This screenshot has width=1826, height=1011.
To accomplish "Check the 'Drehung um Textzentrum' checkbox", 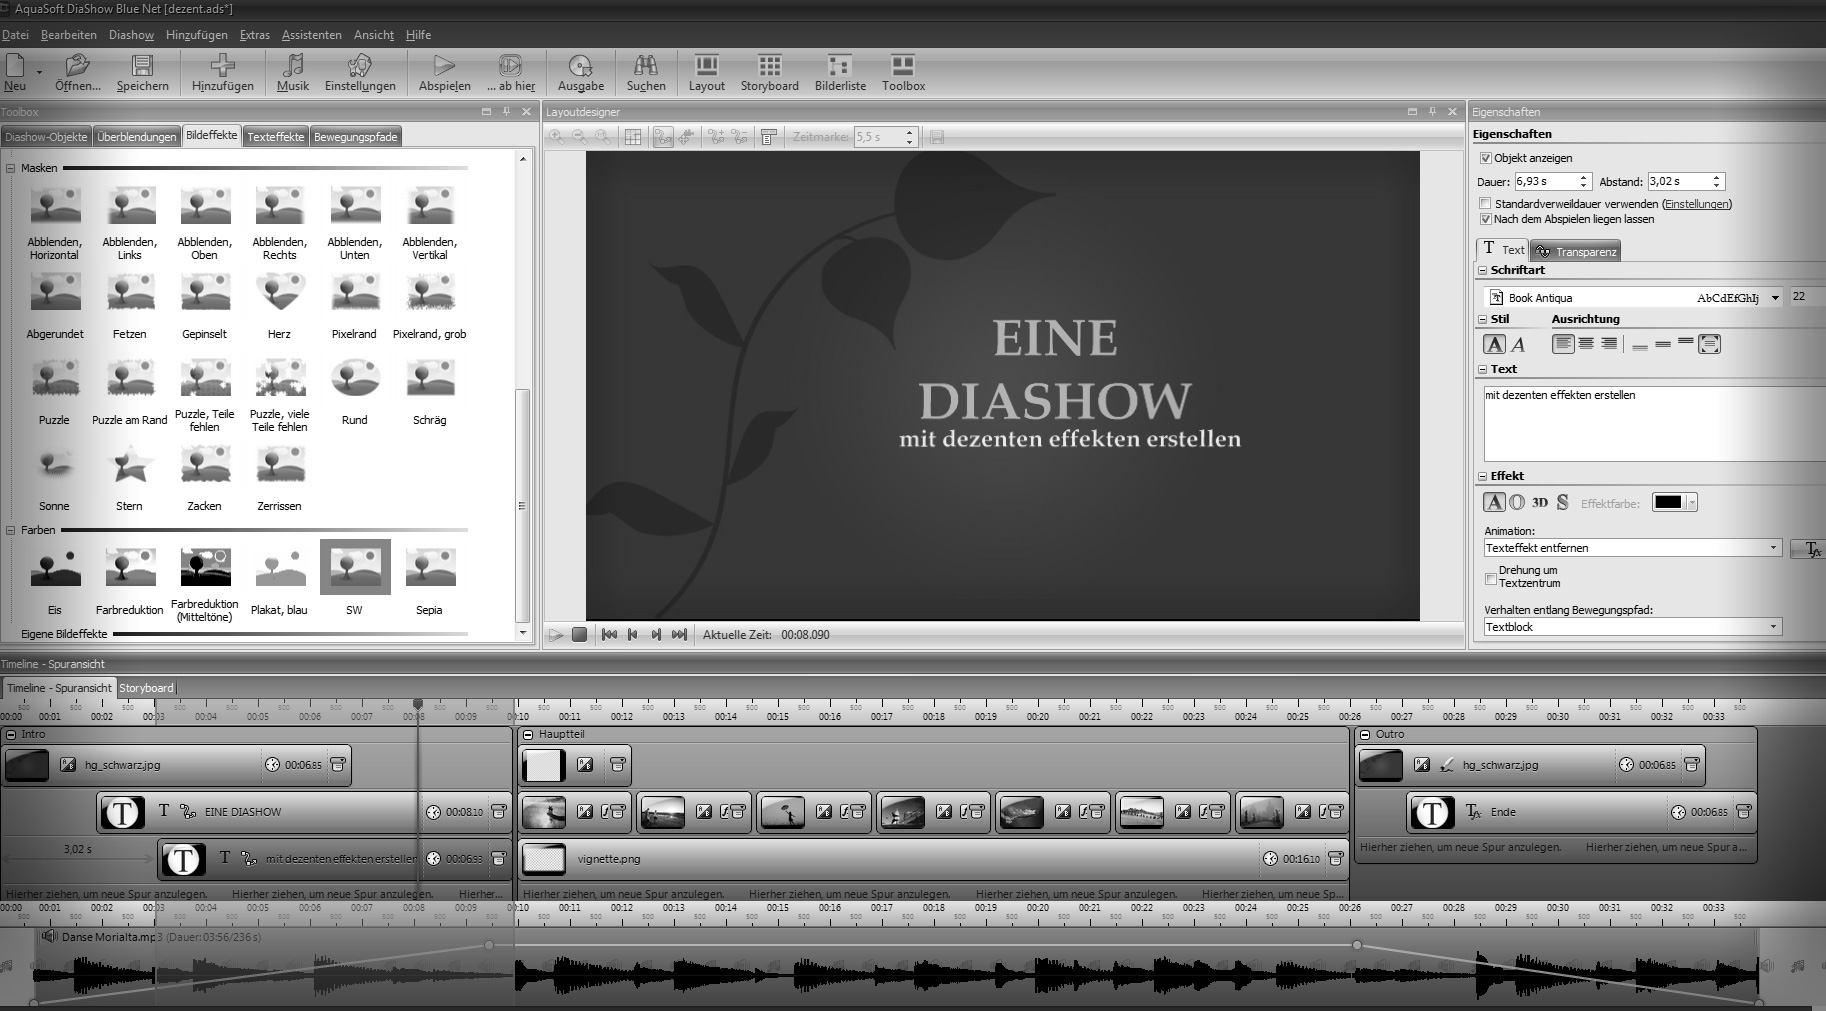I will [1491, 578].
